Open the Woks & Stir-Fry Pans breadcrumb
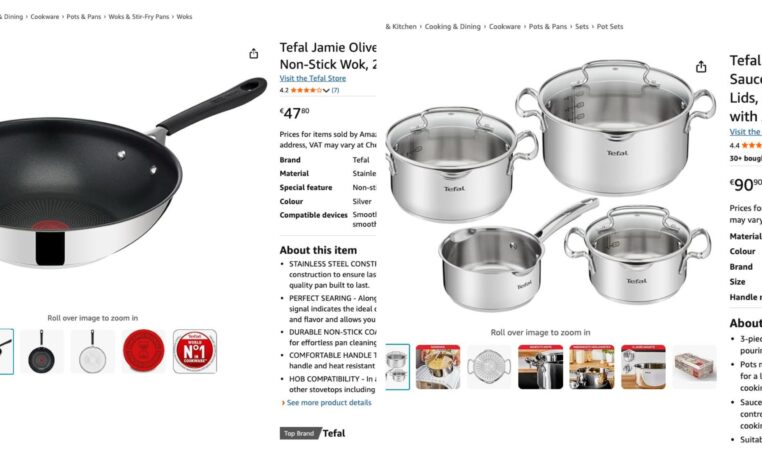 [x=139, y=17]
